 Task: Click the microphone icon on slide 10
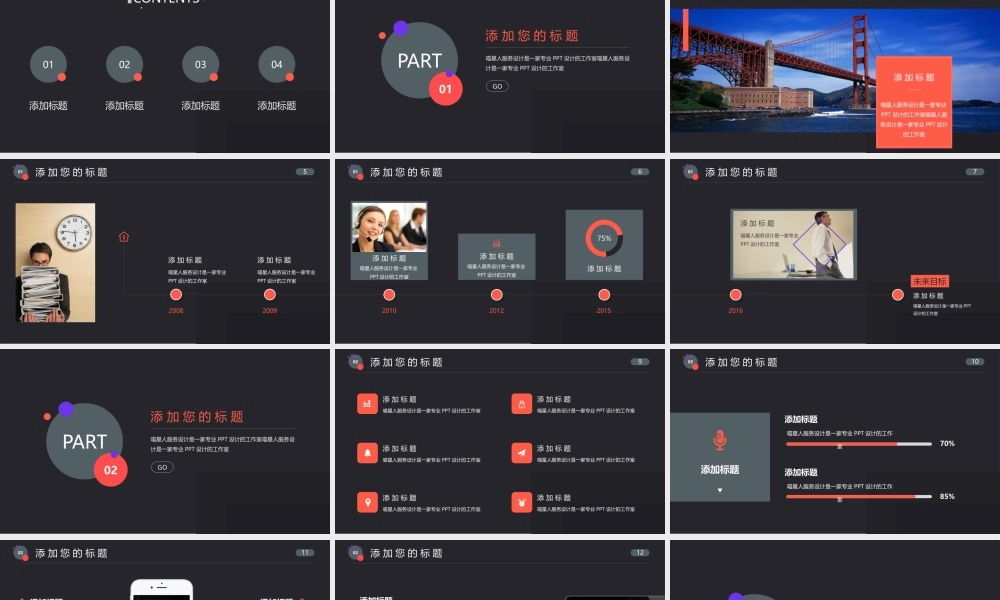719,440
